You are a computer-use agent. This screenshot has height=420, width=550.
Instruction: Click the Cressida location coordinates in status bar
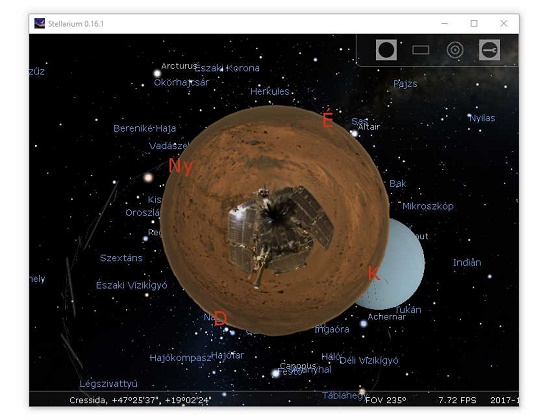pos(140,400)
